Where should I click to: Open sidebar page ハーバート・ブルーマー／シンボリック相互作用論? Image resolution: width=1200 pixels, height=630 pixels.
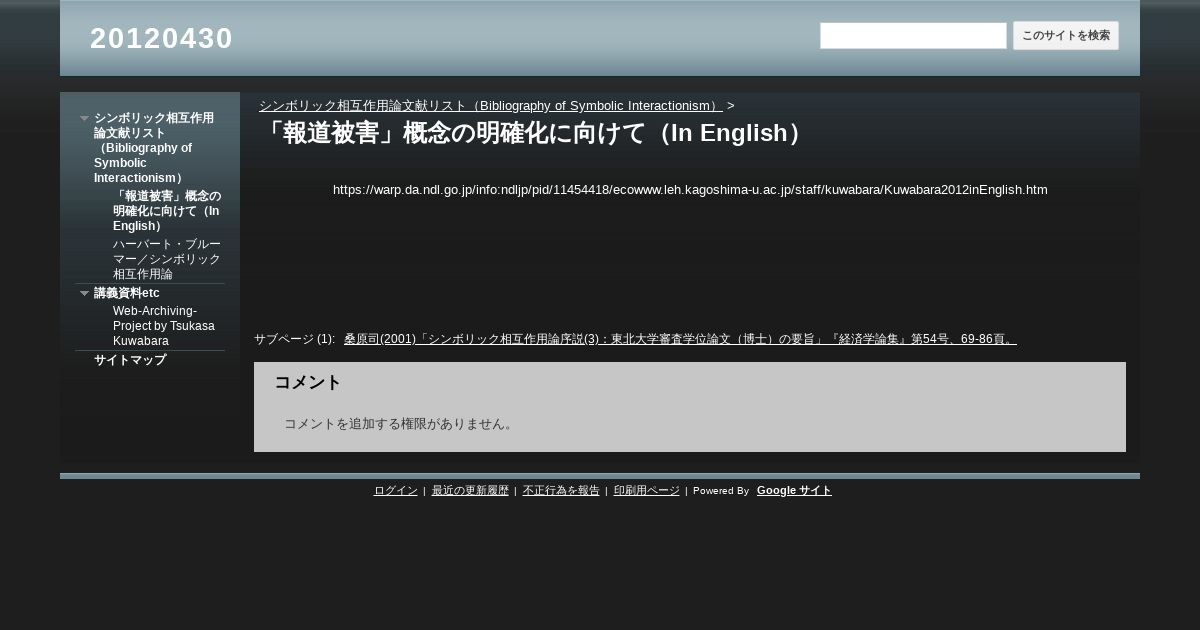[x=167, y=259]
